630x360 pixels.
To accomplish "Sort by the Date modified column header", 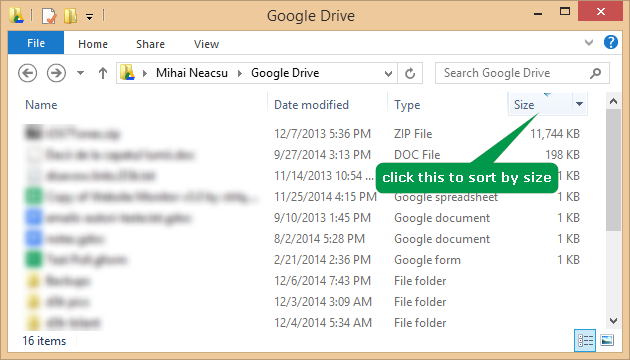I will pyautogui.click(x=311, y=105).
